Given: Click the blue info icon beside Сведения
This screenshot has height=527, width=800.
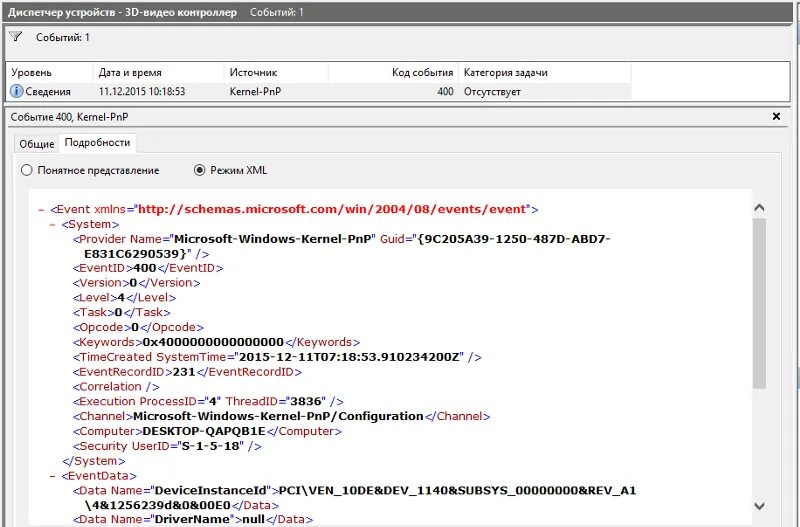Looking at the screenshot, I should click(17, 91).
